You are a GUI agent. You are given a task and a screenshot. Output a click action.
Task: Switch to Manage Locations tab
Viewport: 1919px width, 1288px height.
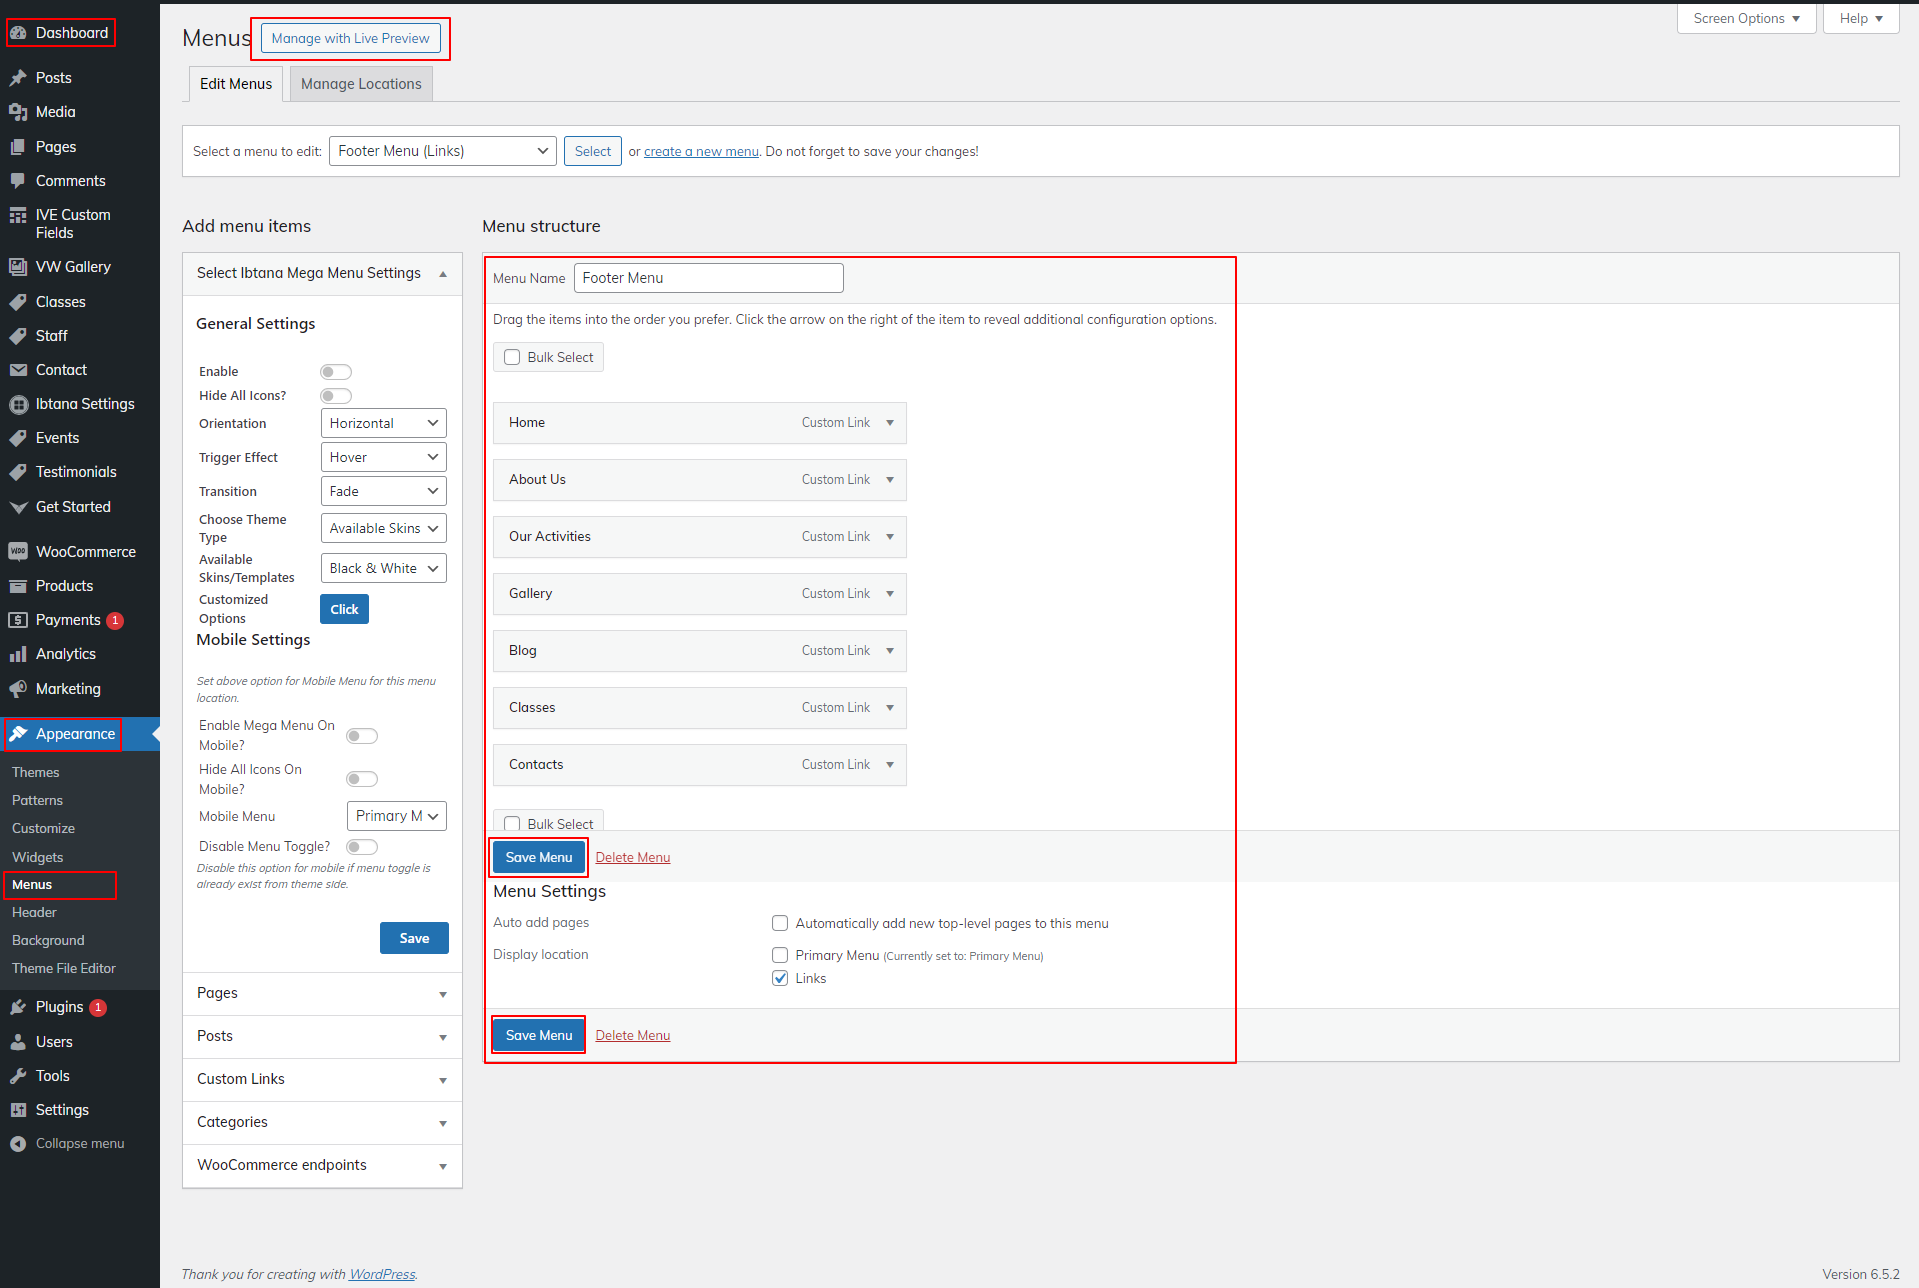pyautogui.click(x=361, y=84)
